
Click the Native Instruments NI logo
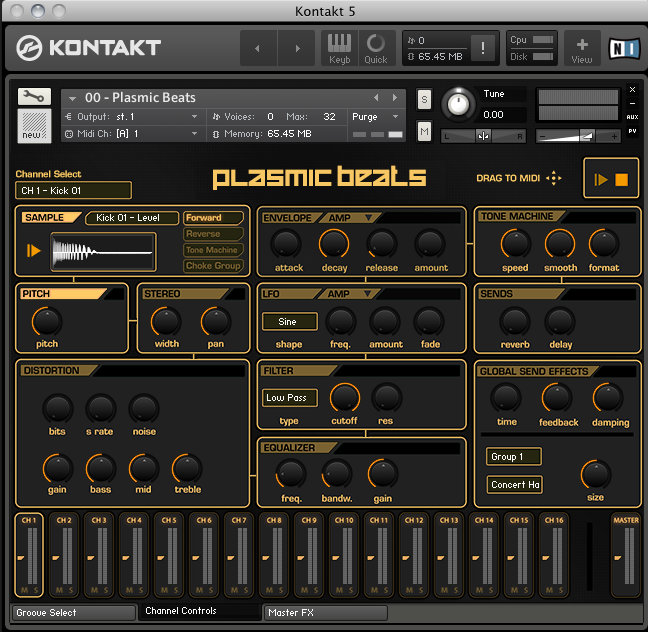click(624, 48)
